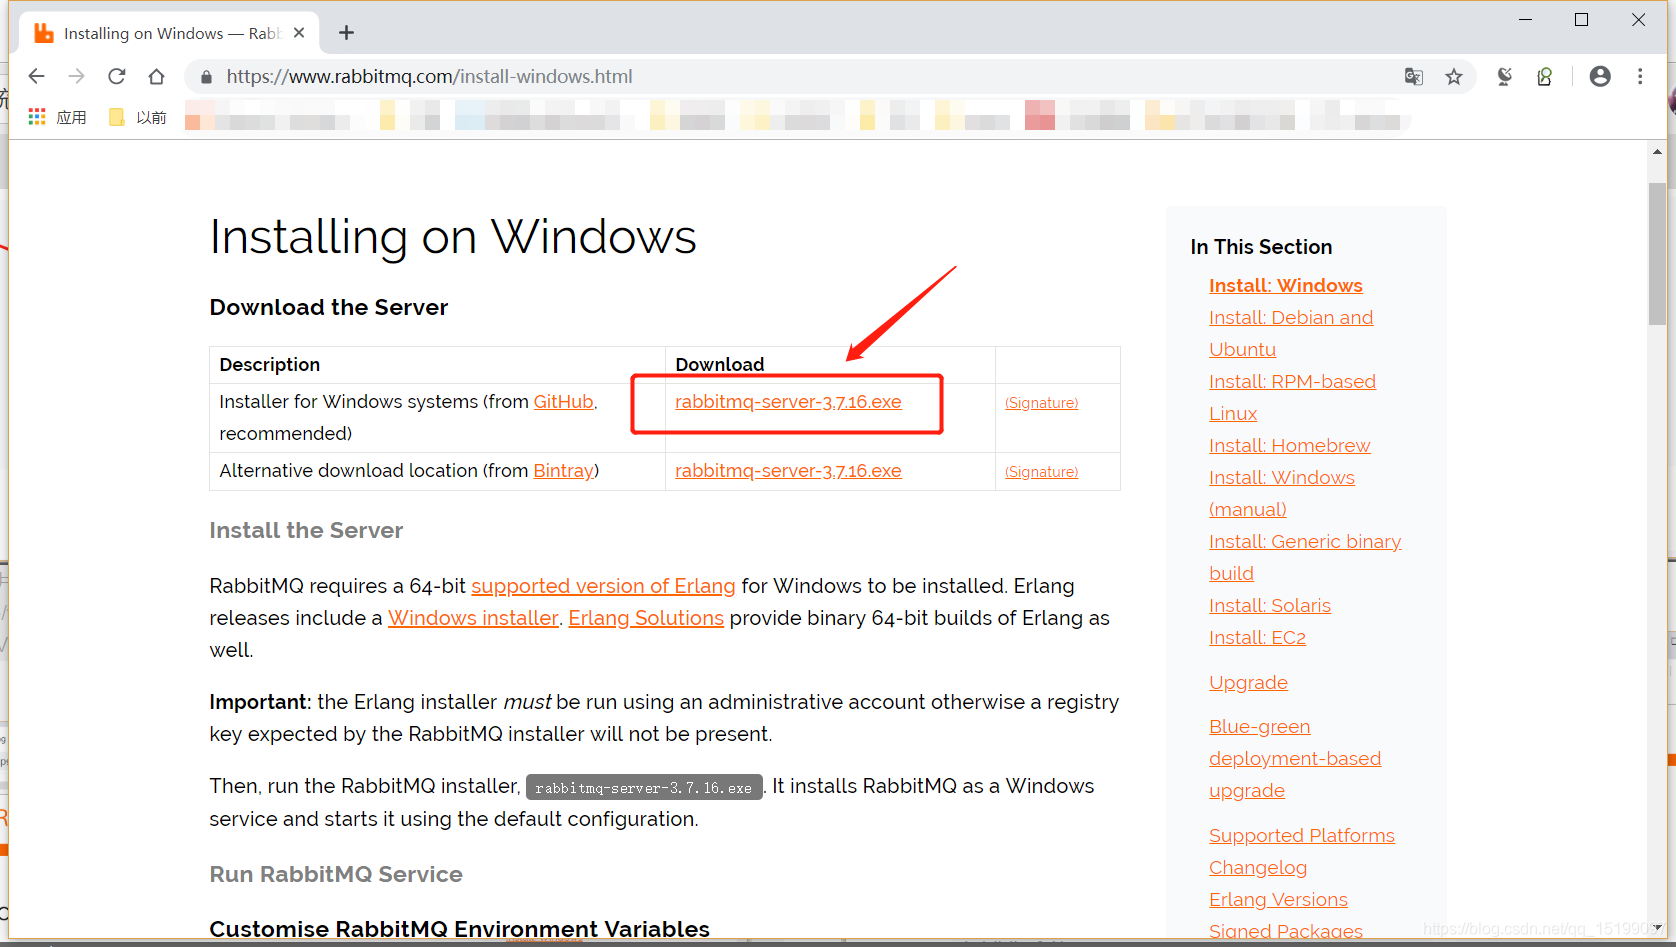Open the user profile icon
Screen dimensions: 1676x947
coord(1600,76)
